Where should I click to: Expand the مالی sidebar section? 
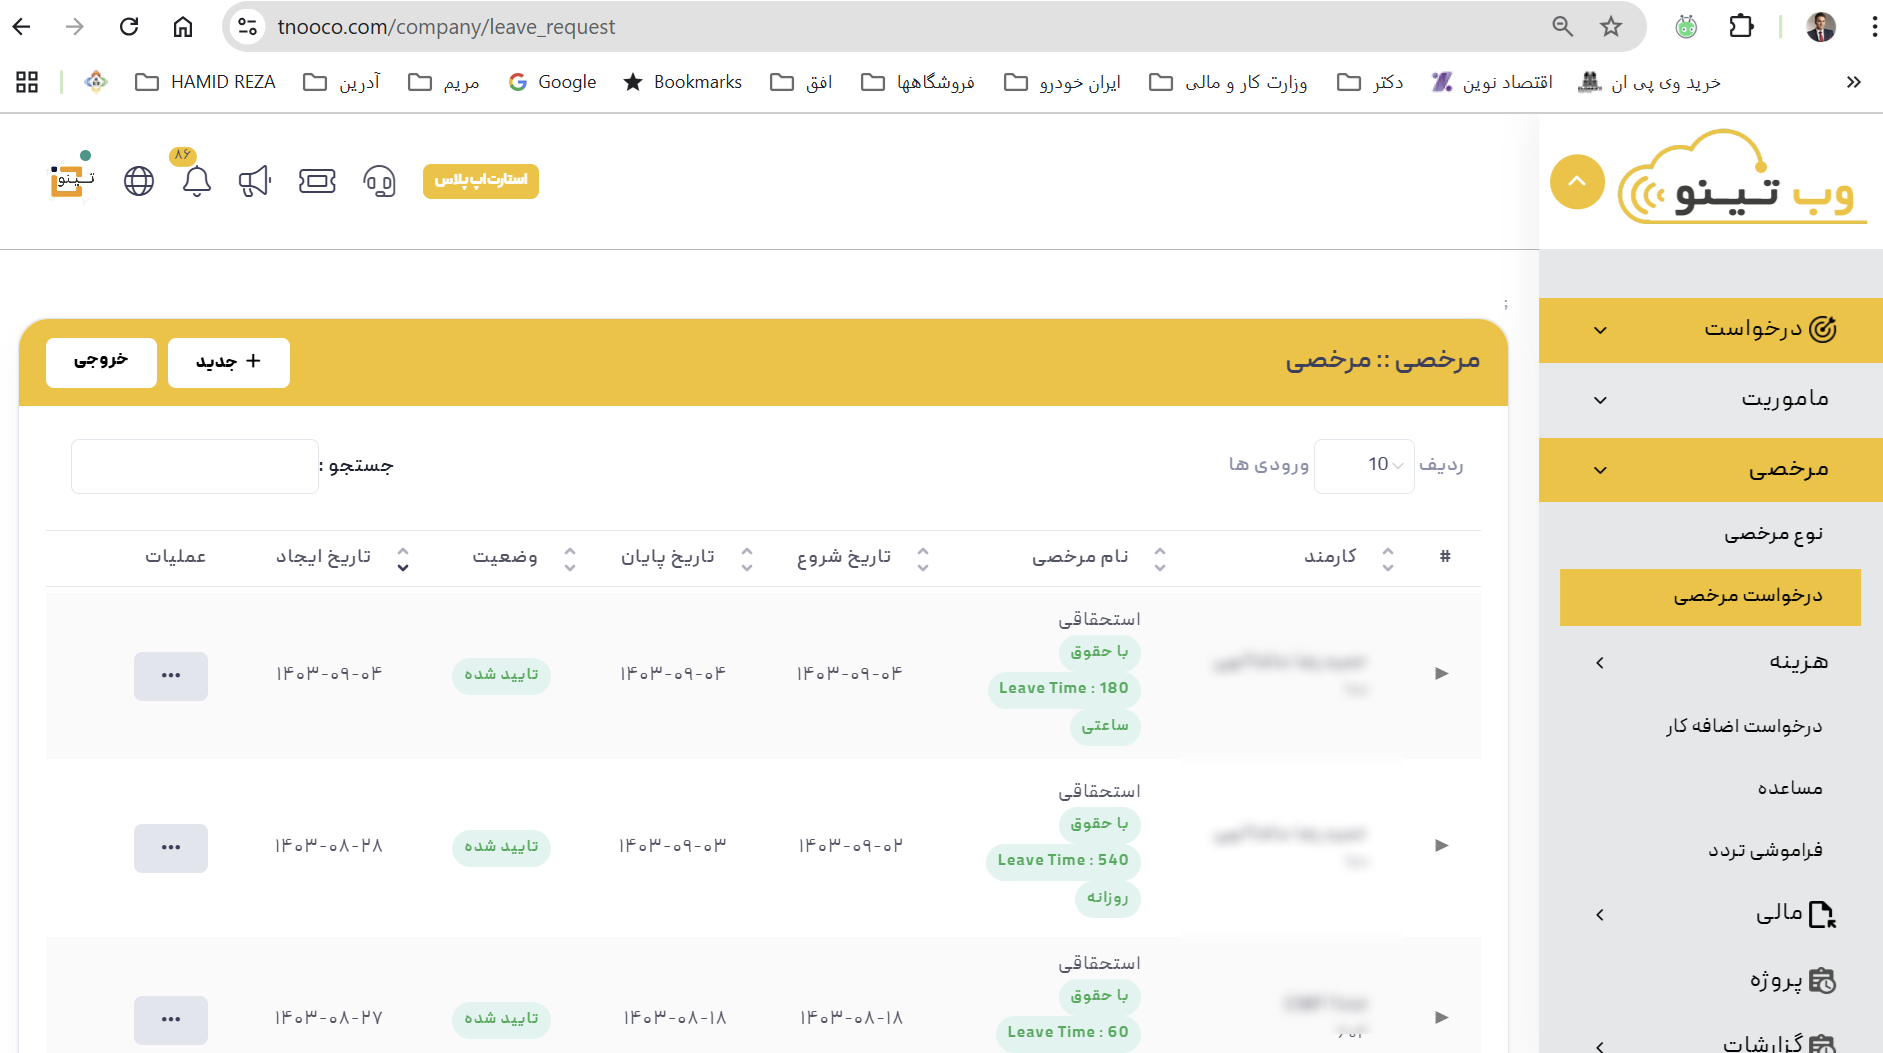coord(1710,914)
